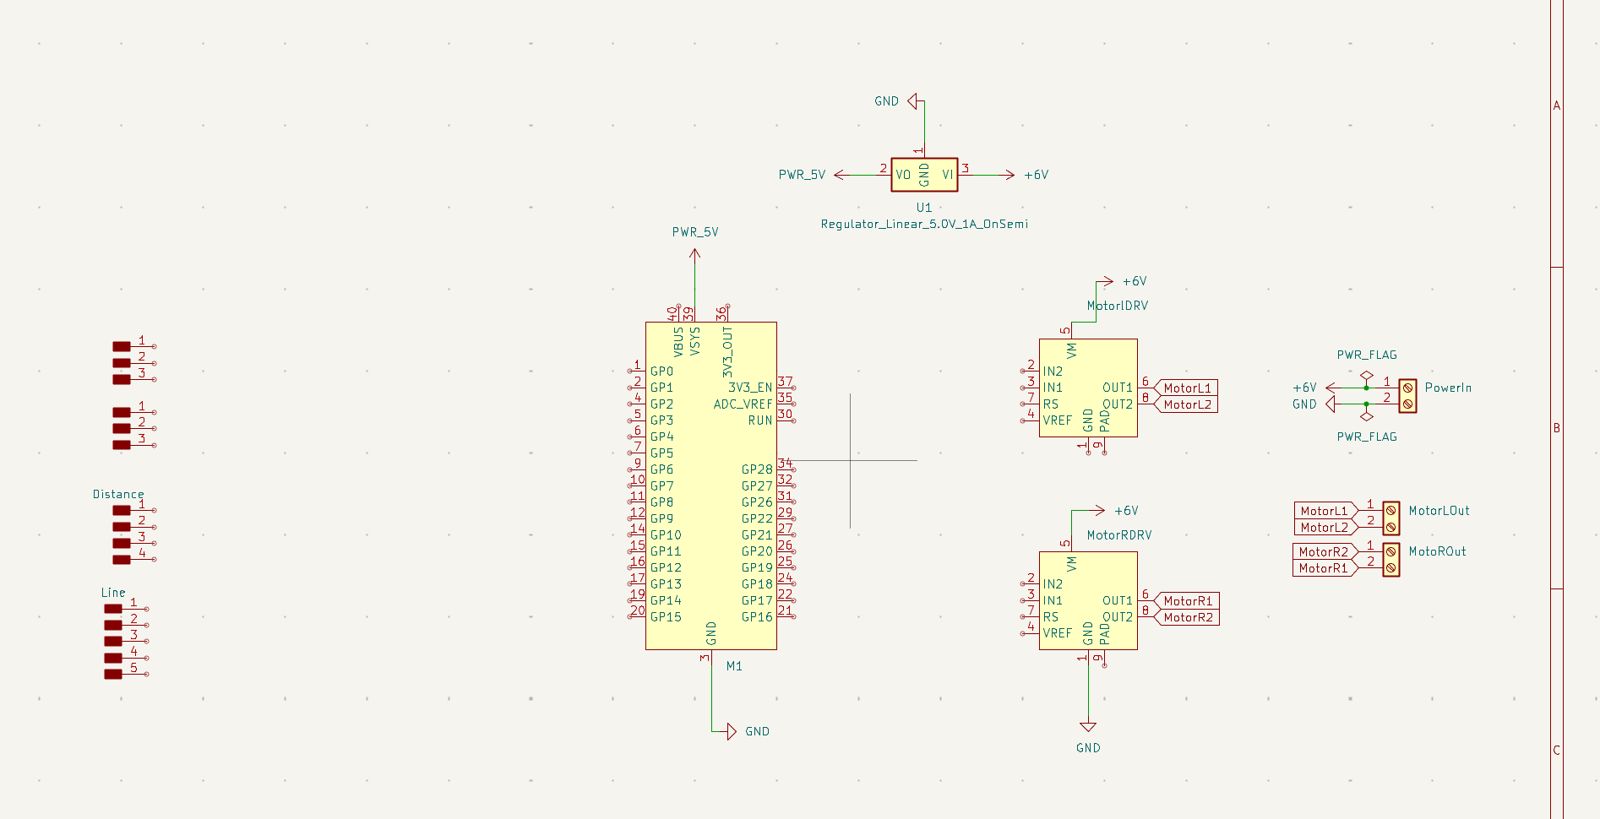
Task: Click the MotorL2 label at MotorlDRV OUT2
Action: (1188, 405)
